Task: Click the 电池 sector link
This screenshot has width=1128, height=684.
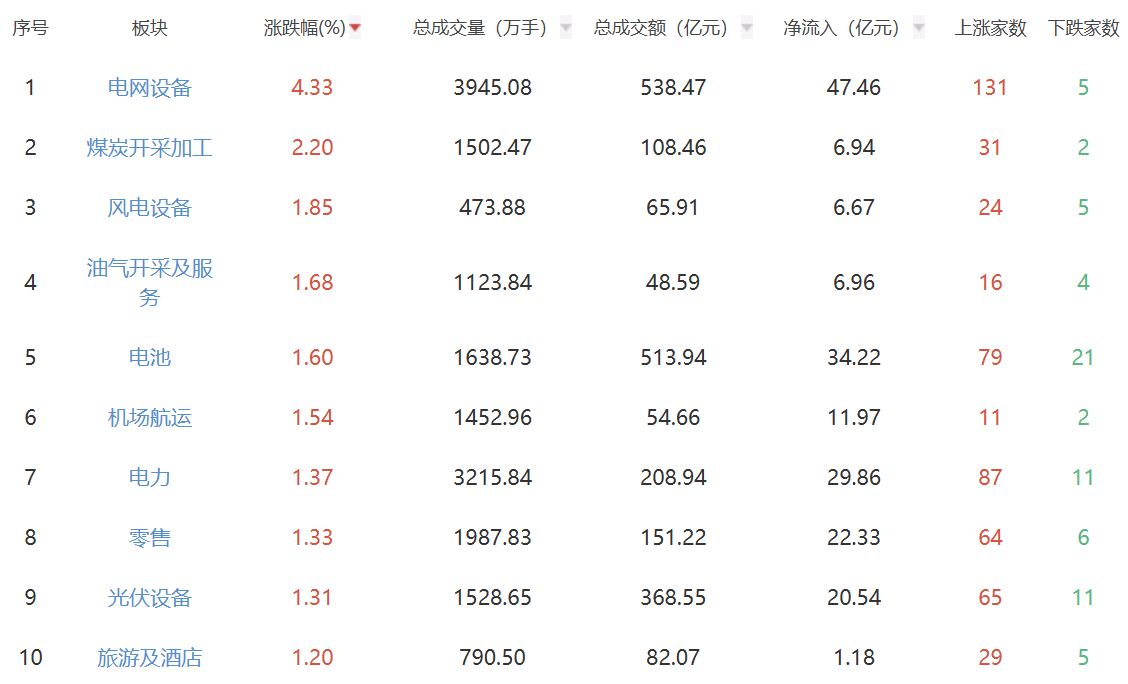Action: pyautogui.click(x=150, y=358)
